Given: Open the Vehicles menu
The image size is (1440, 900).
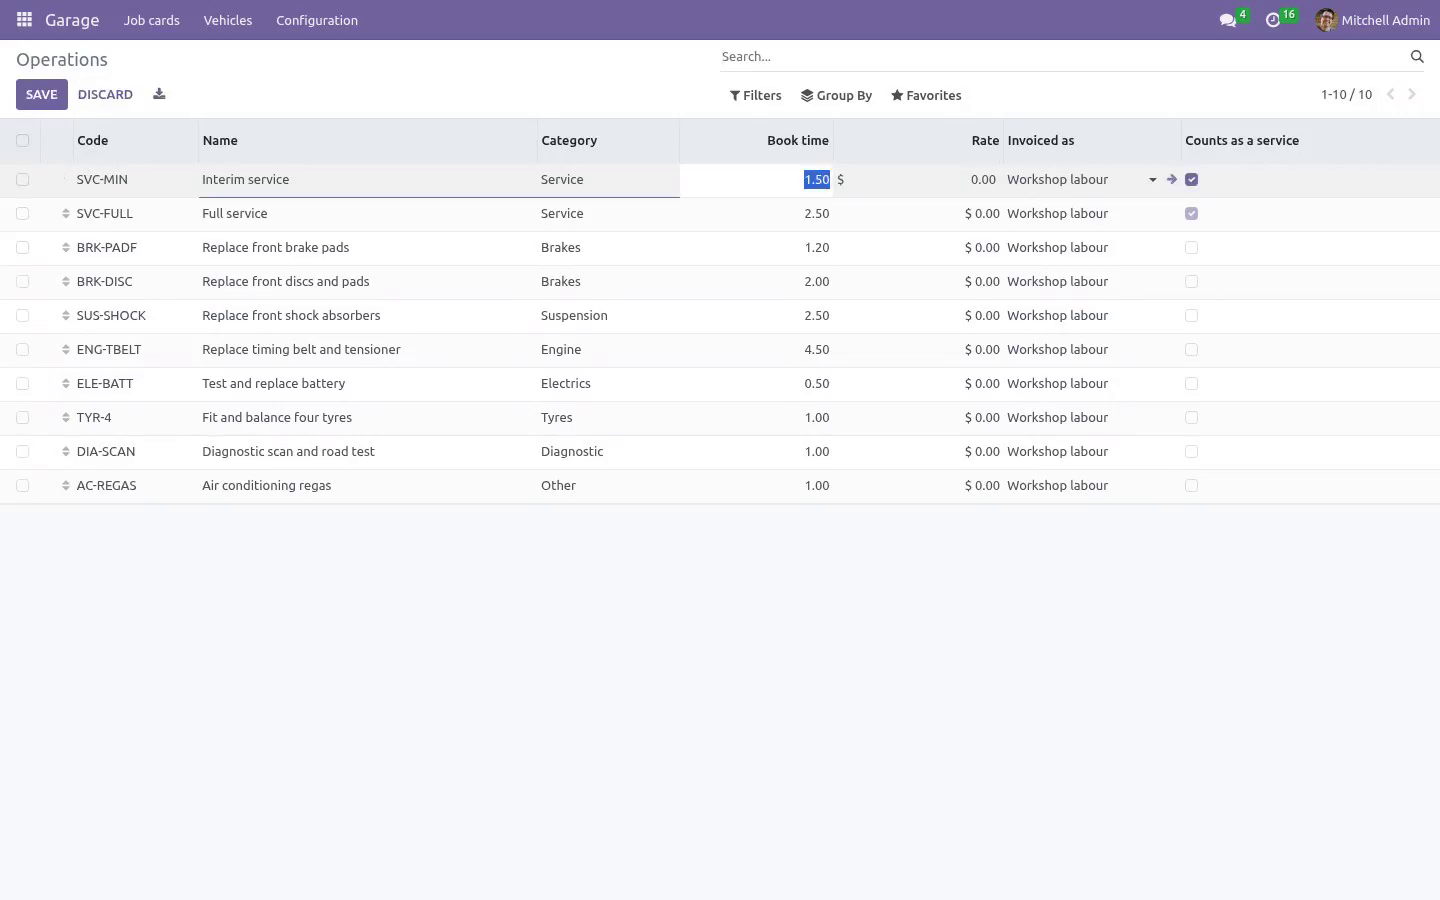Looking at the screenshot, I should coord(228,20).
